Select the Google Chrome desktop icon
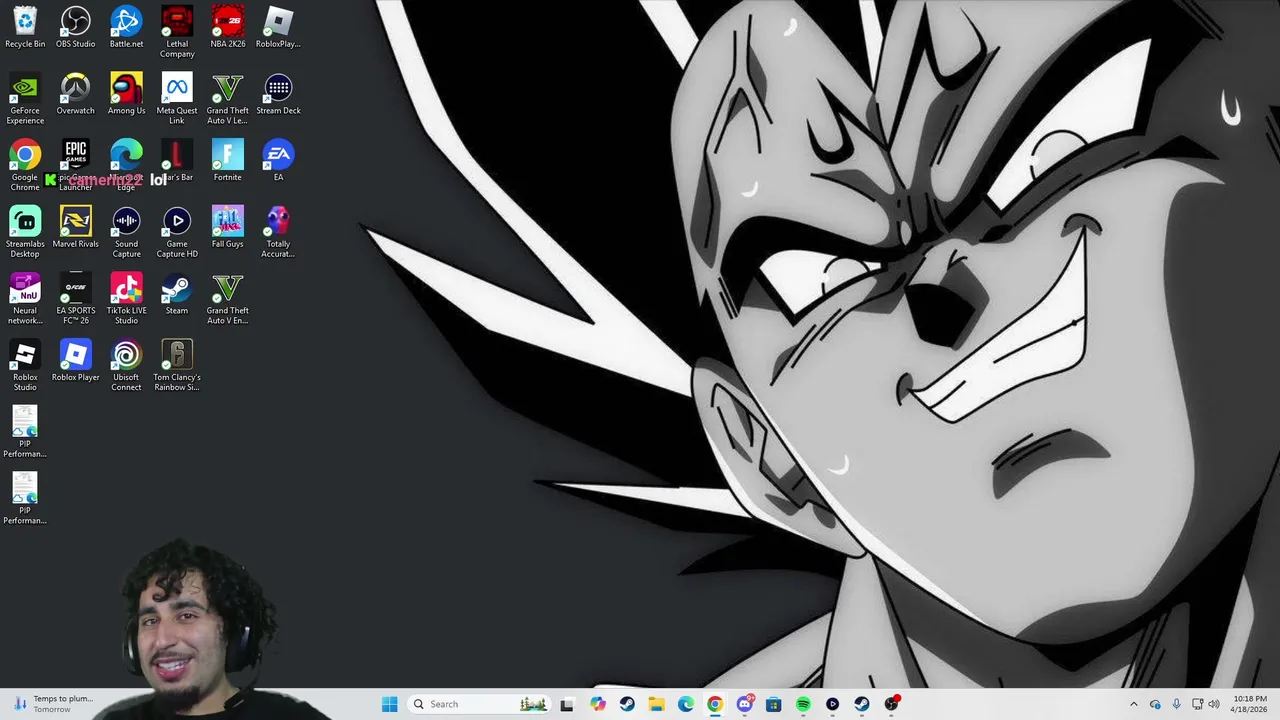 (x=25, y=165)
